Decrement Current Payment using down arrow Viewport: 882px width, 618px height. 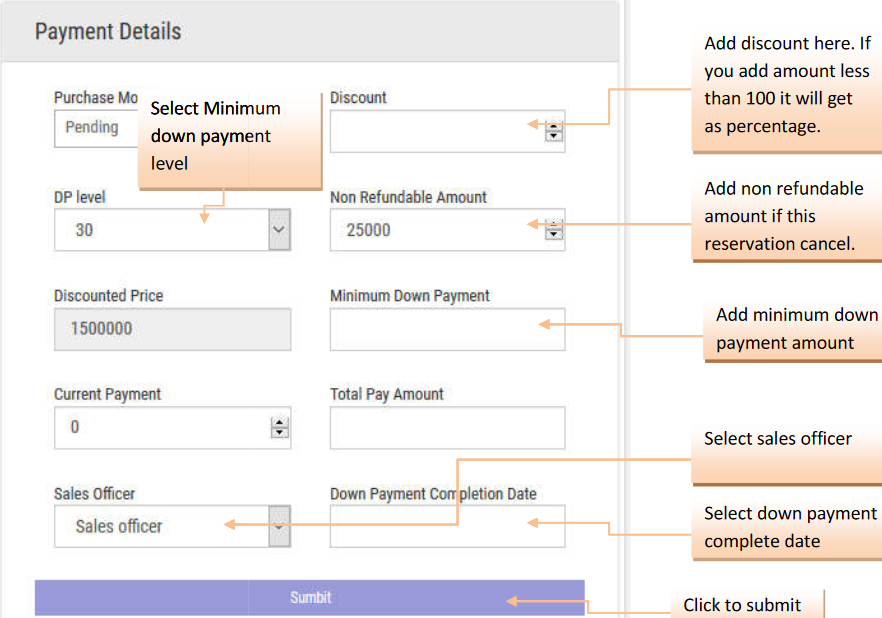[280, 432]
